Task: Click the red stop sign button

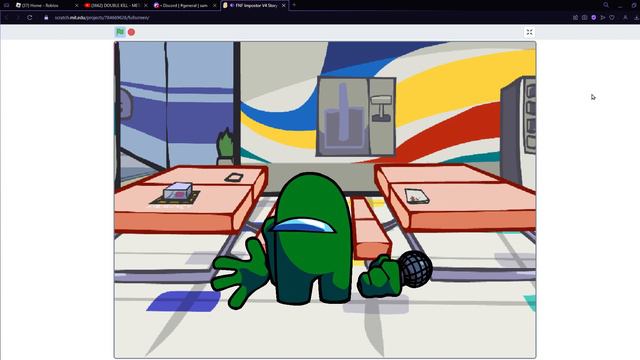Action: tap(131, 32)
